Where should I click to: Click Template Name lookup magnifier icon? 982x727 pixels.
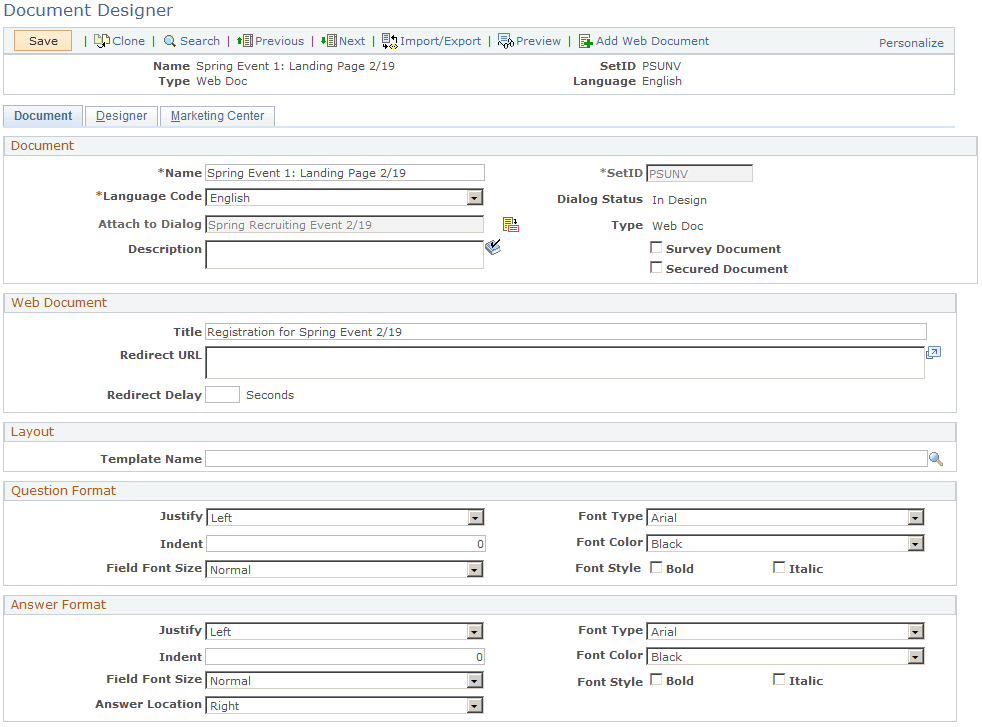(936, 459)
